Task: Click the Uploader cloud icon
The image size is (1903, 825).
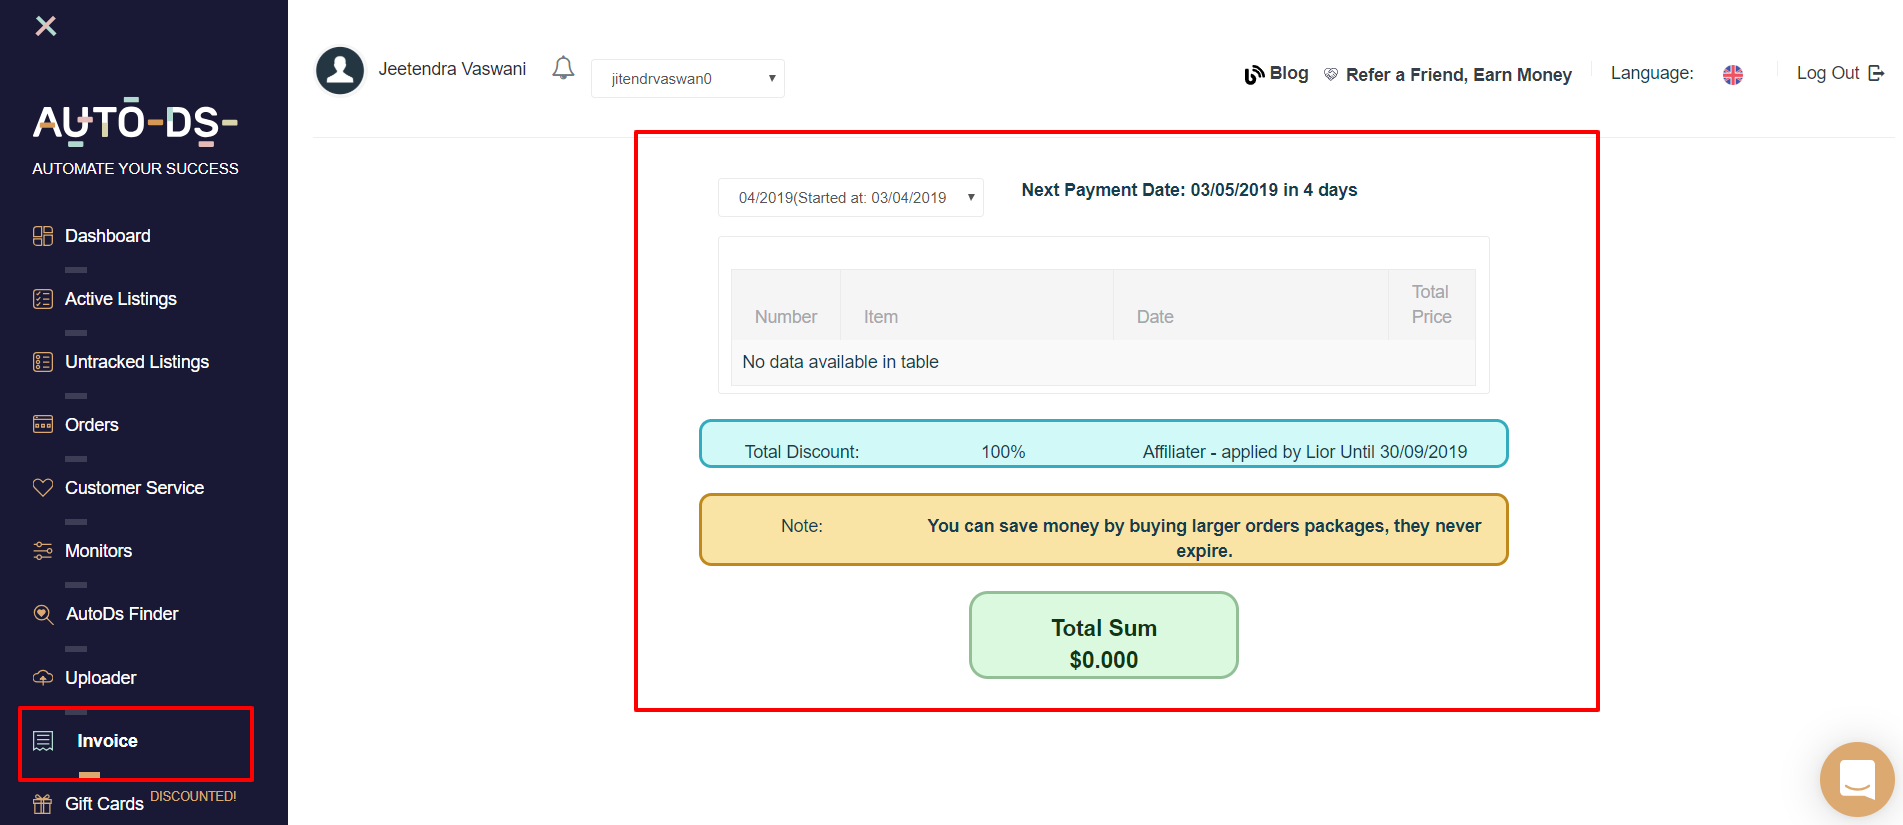Action: (43, 678)
